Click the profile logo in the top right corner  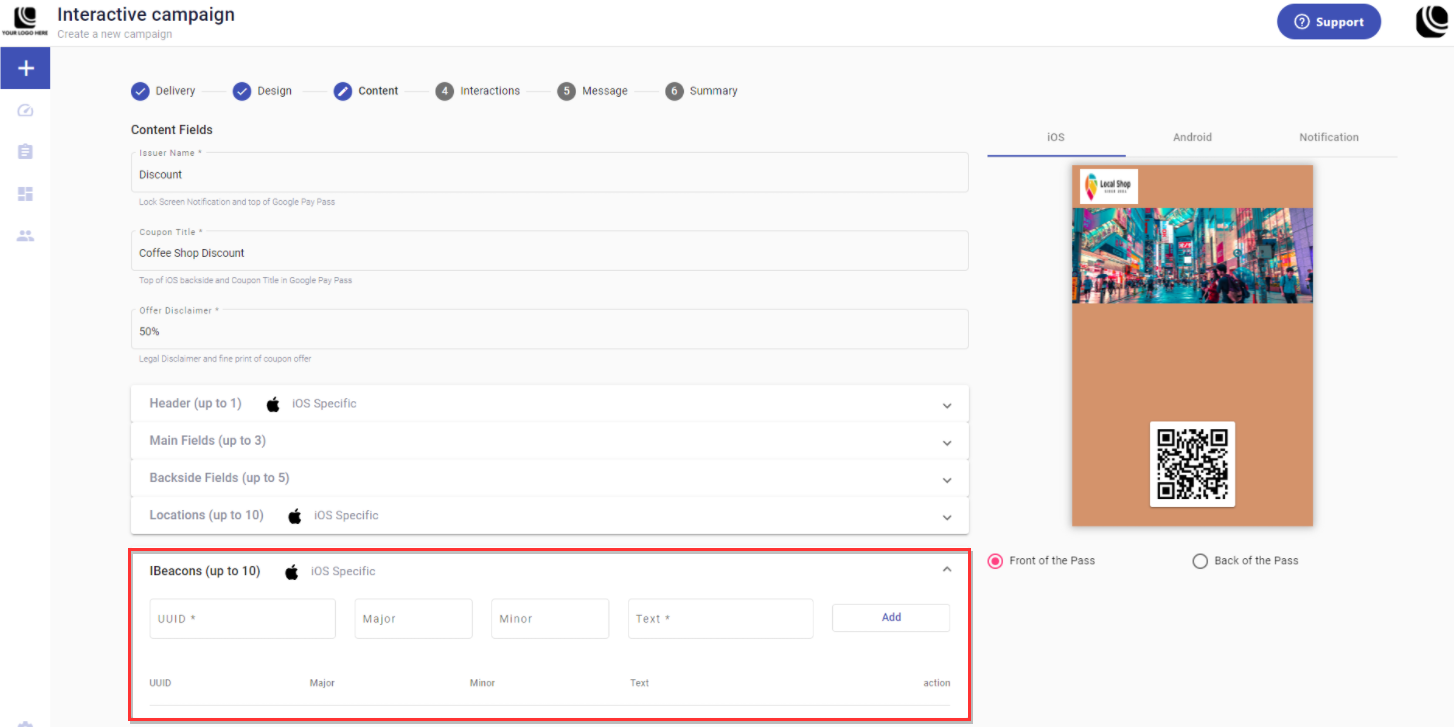(x=1432, y=21)
